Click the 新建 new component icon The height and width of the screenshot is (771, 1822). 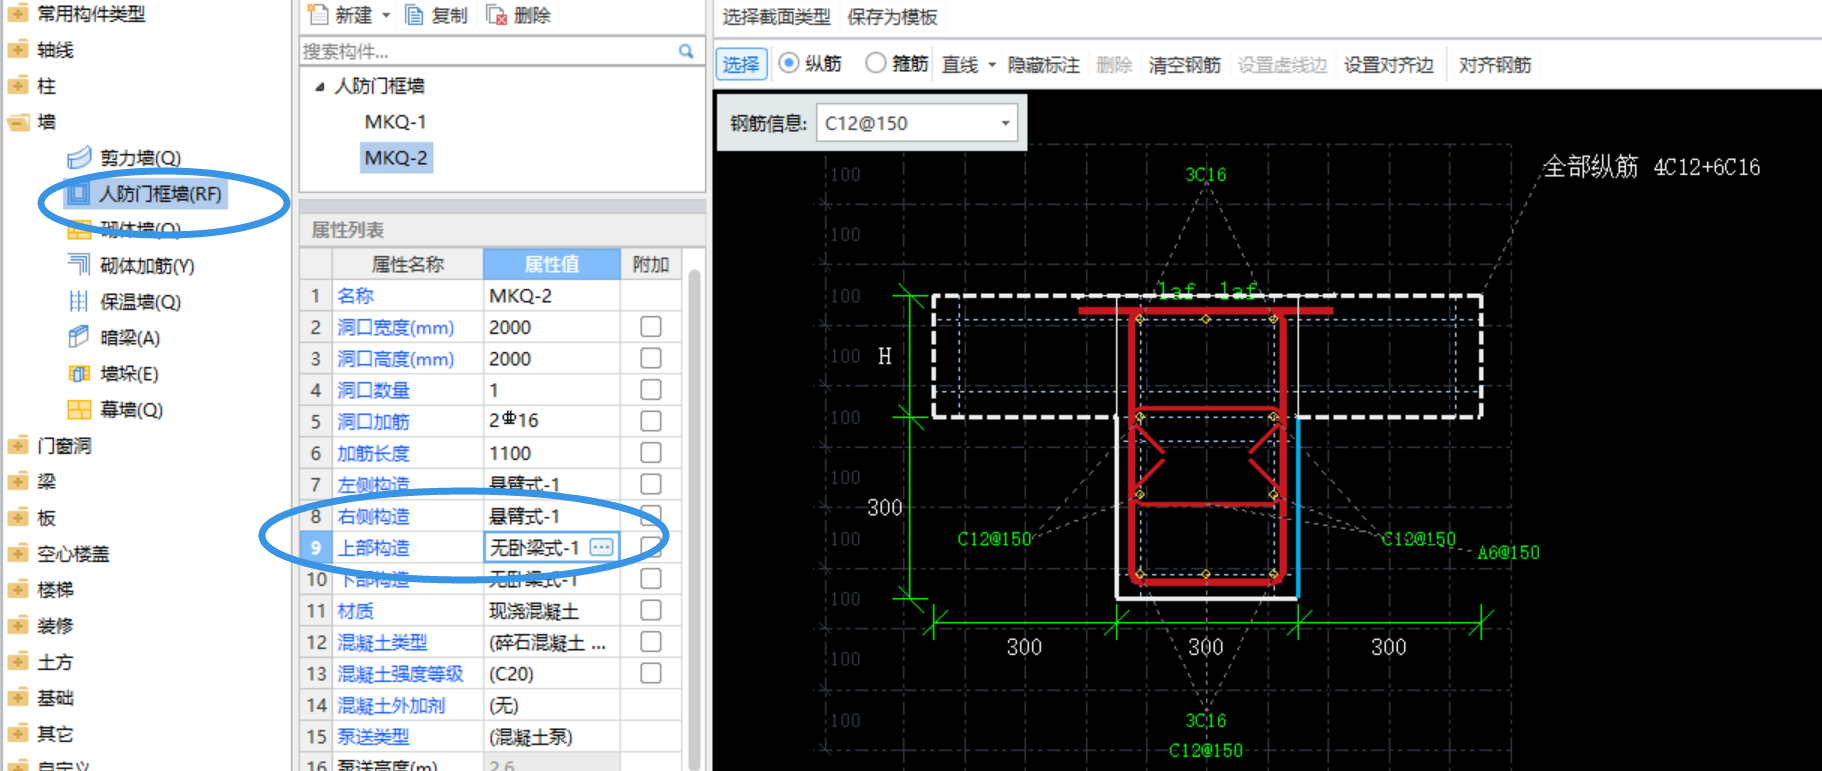[x=318, y=15]
